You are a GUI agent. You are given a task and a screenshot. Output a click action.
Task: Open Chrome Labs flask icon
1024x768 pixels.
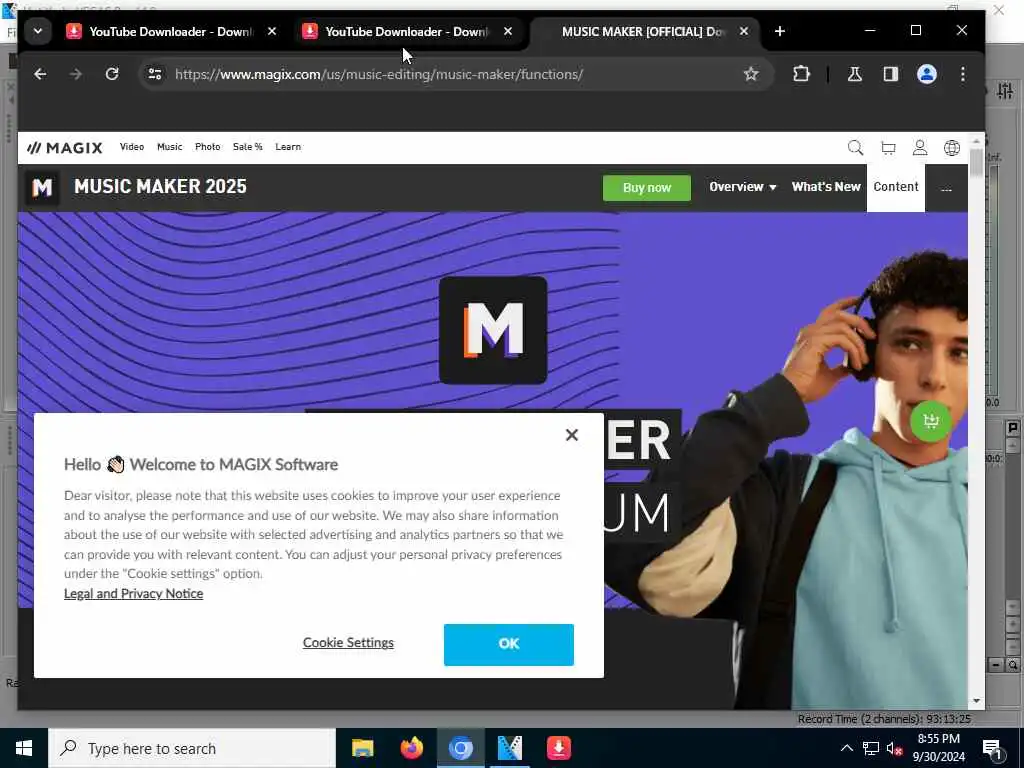coord(854,74)
